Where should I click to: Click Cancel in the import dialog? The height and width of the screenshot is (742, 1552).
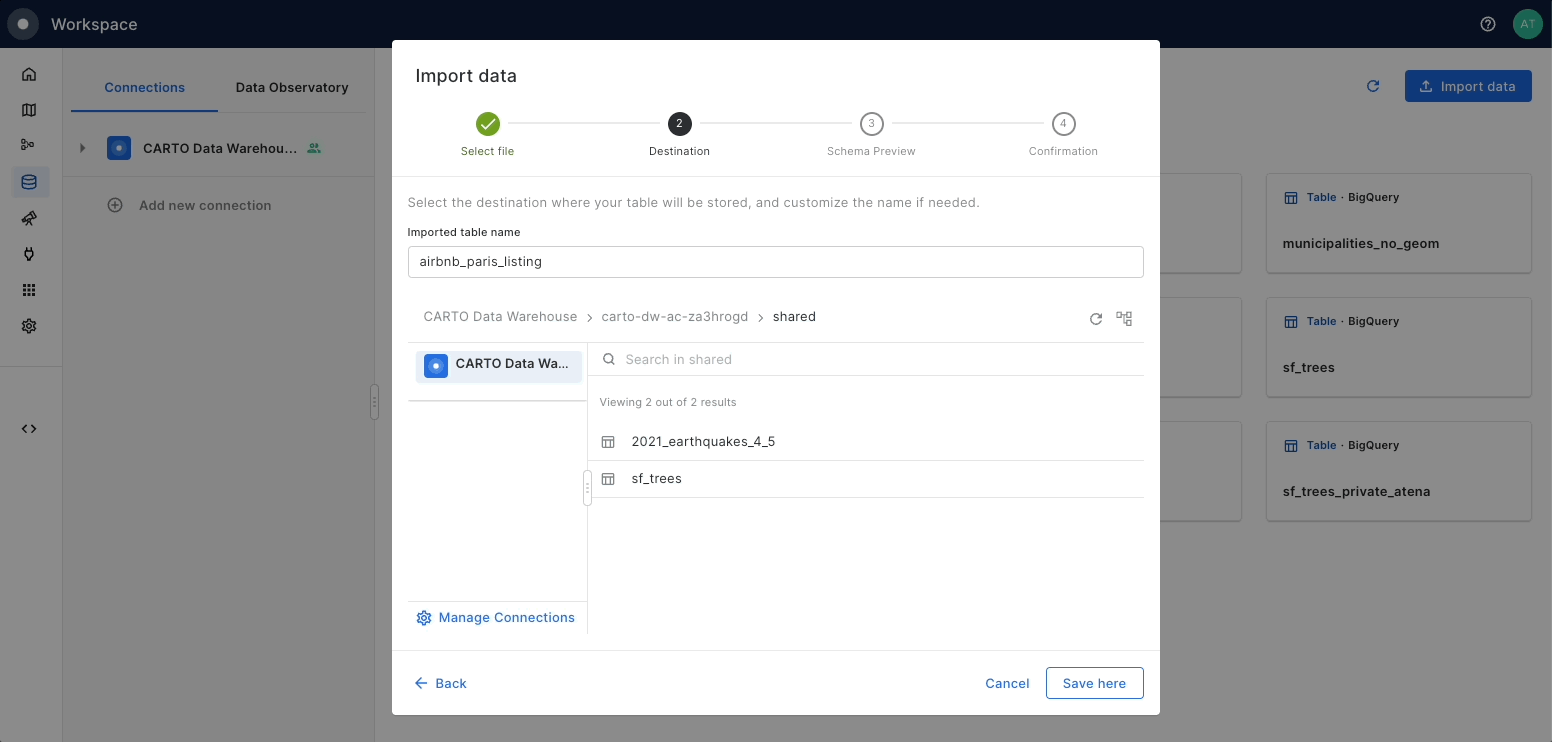click(1007, 683)
